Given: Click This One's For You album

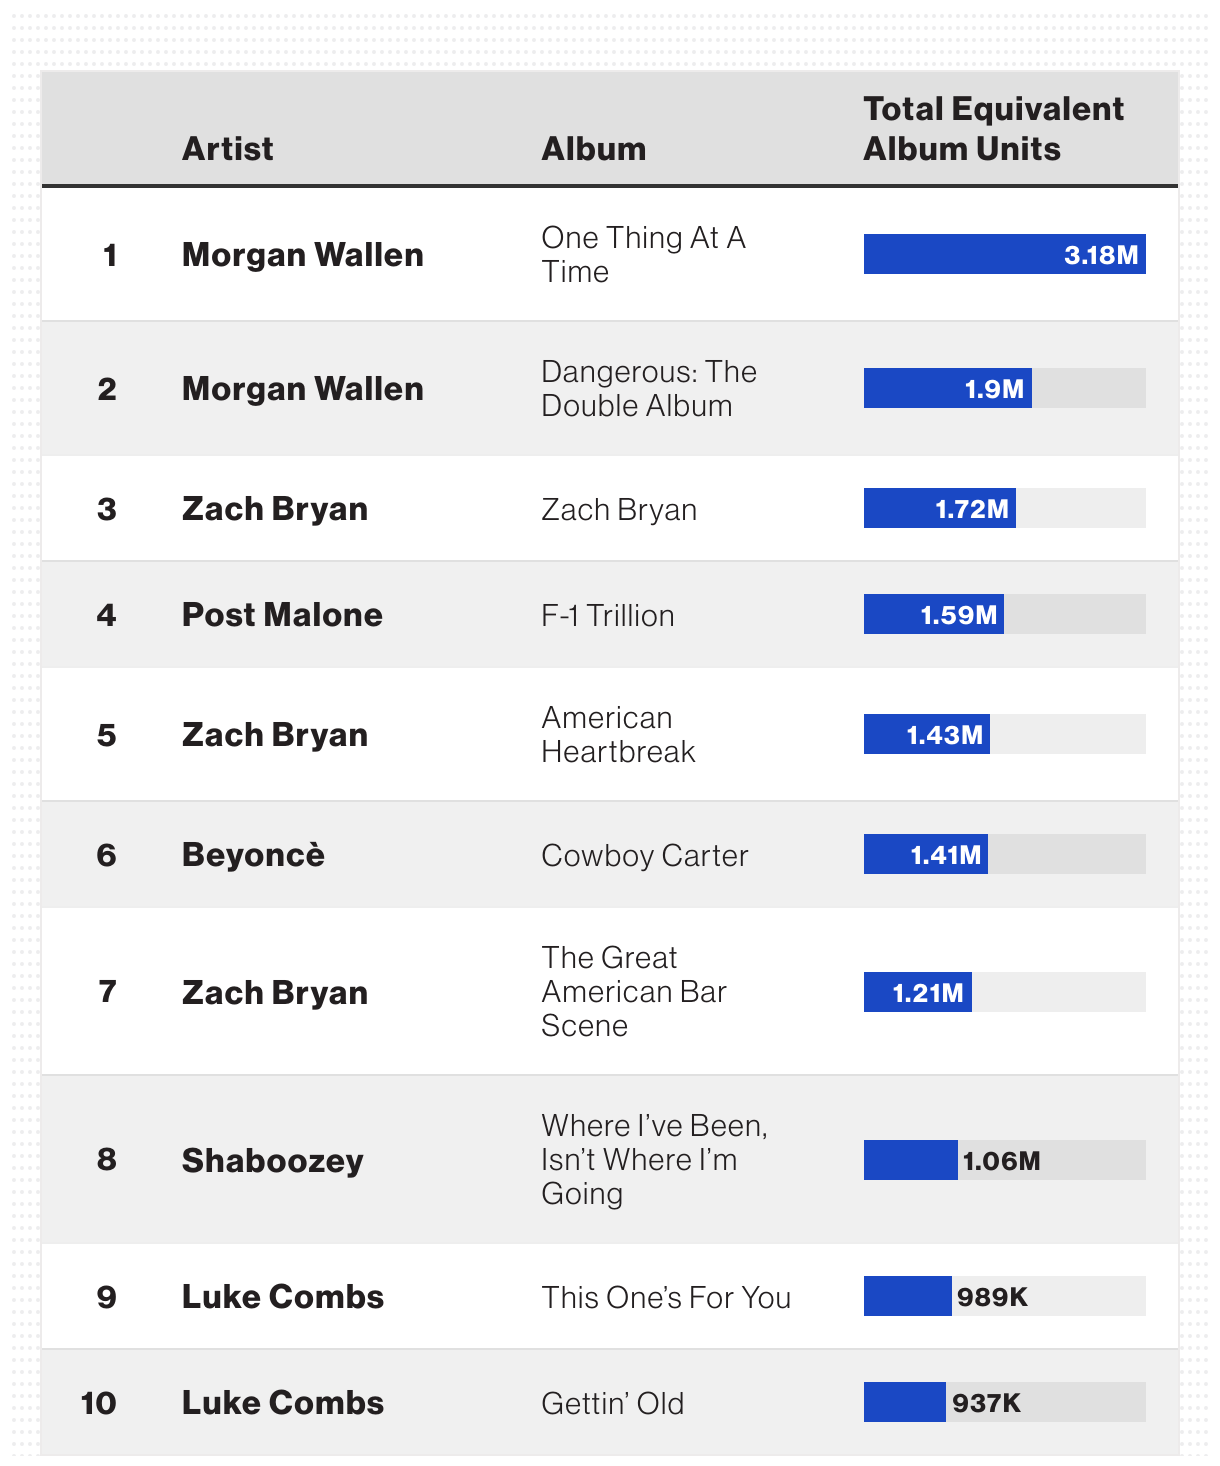Looking at the screenshot, I should click(x=666, y=1297).
